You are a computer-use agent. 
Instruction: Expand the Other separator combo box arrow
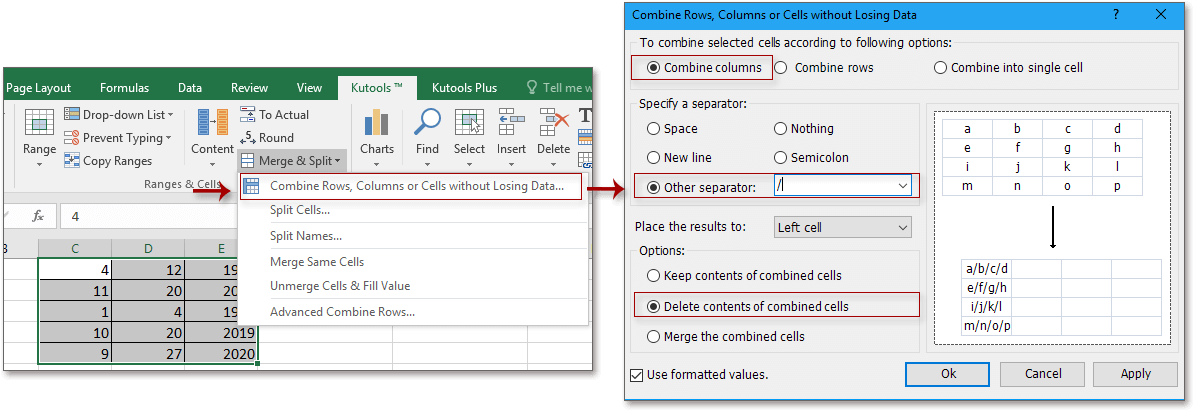coord(903,187)
